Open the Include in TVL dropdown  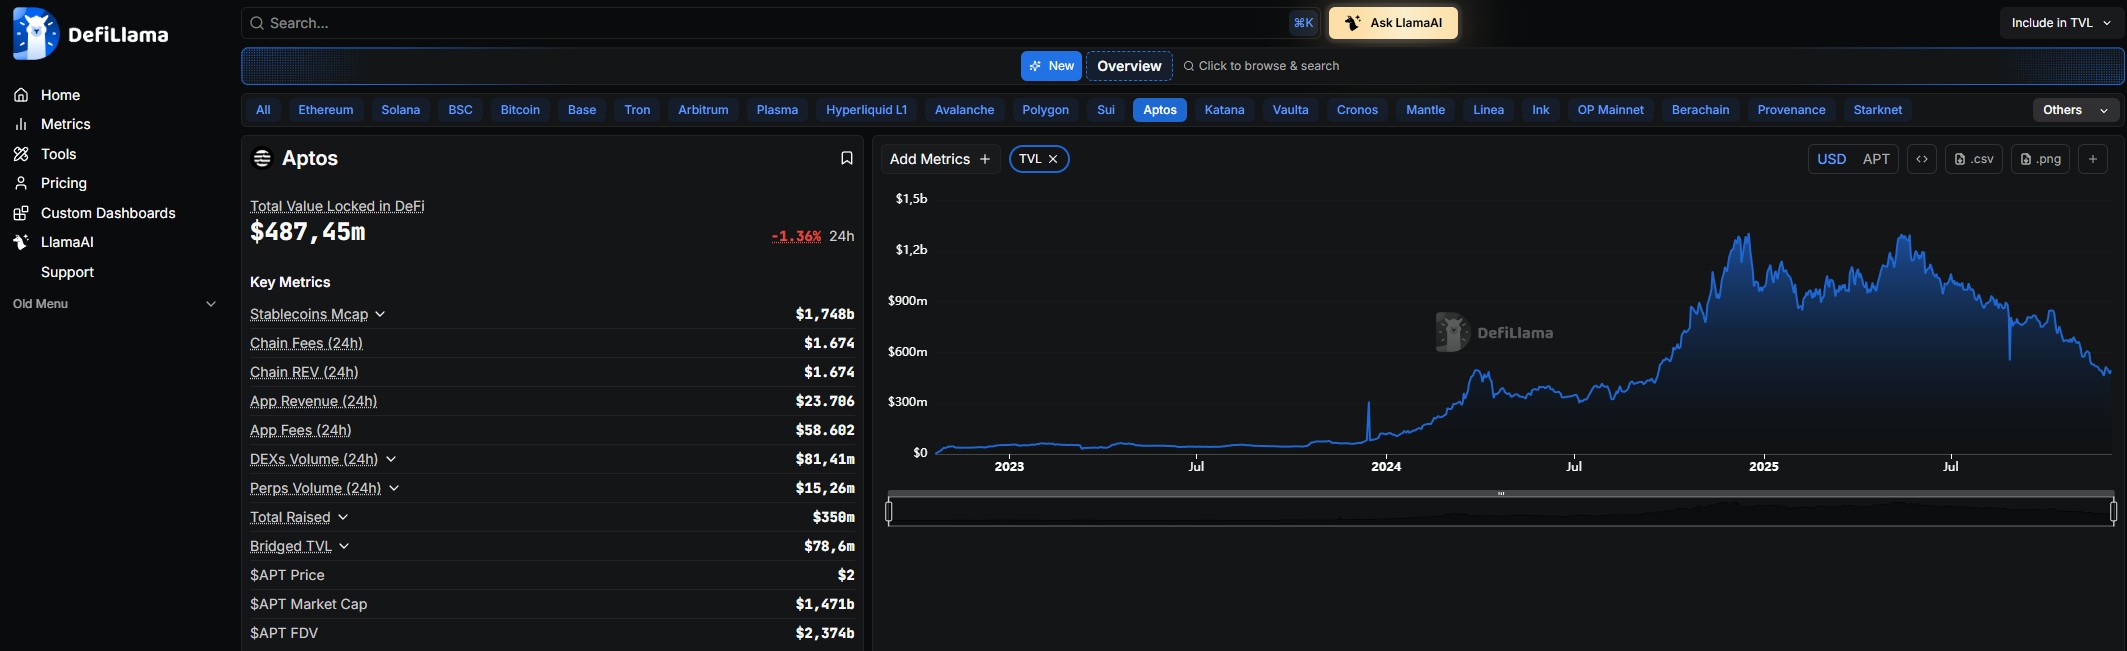2061,23
